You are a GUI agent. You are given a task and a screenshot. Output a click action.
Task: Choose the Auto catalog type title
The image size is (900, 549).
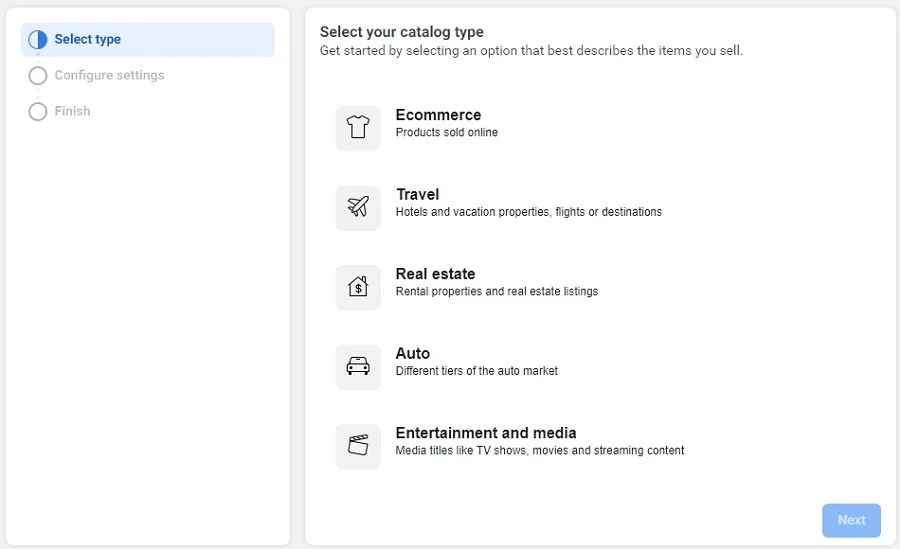click(412, 354)
